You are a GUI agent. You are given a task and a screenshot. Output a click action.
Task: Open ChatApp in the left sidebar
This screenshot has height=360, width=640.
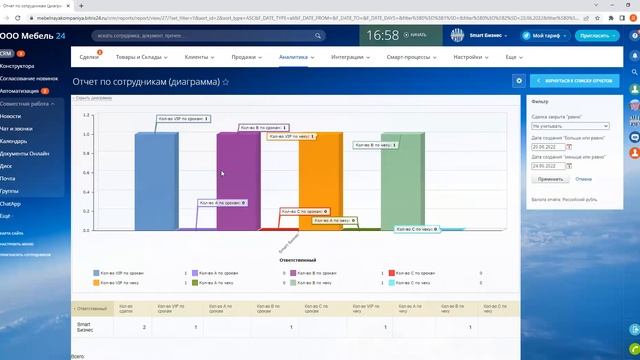point(10,204)
